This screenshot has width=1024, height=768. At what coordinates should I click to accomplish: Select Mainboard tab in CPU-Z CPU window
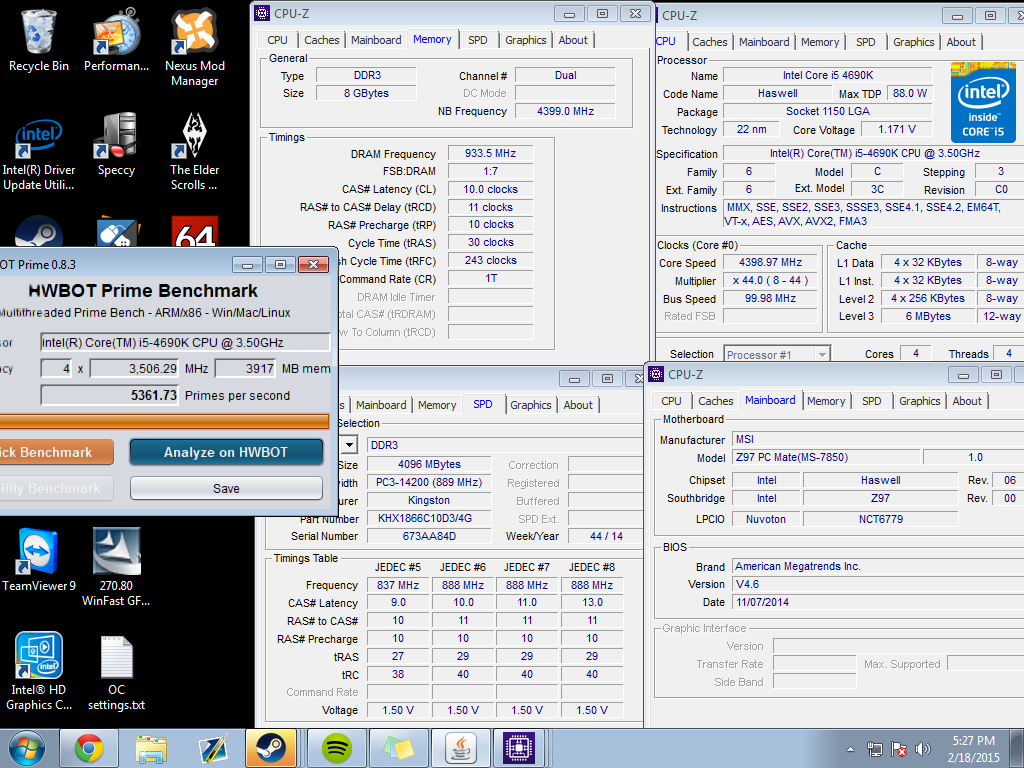pos(764,42)
